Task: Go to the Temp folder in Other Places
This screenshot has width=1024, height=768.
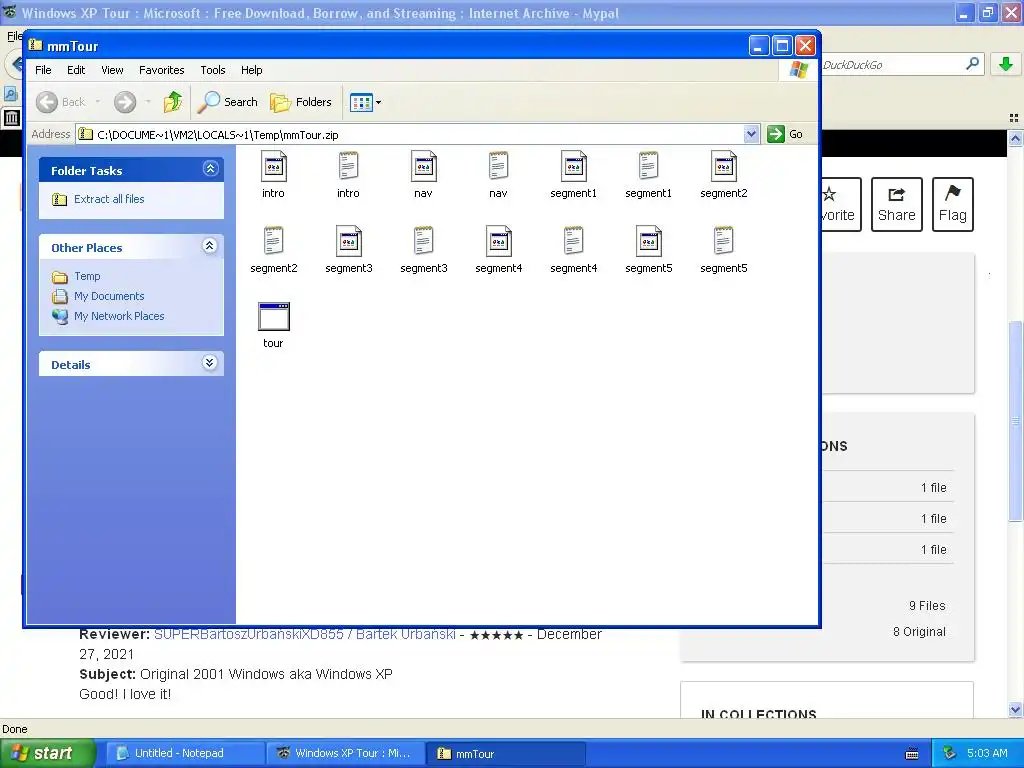Action: coord(87,276)
